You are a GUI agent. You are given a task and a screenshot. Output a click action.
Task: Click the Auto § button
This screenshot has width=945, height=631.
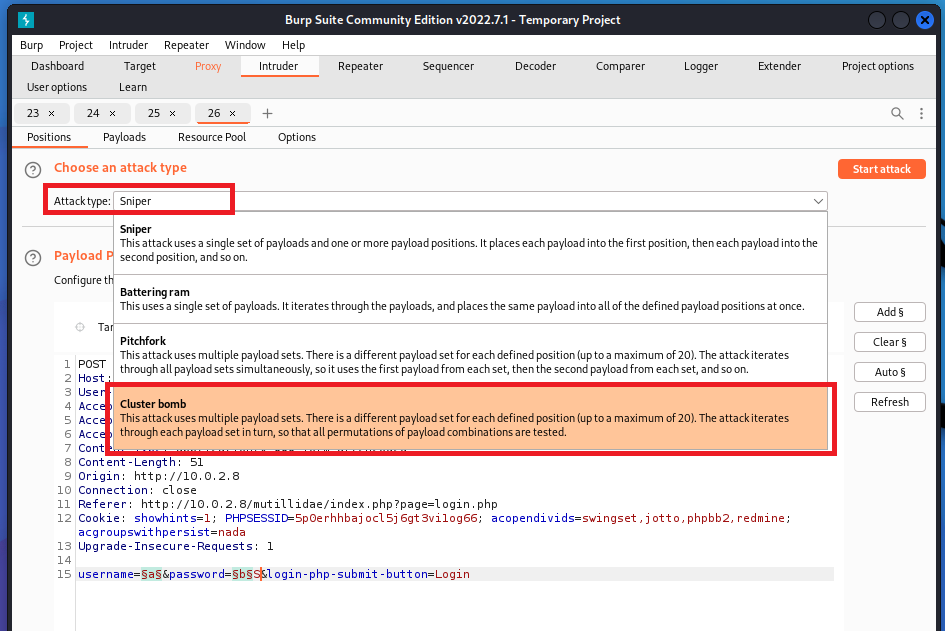(890, 372)
